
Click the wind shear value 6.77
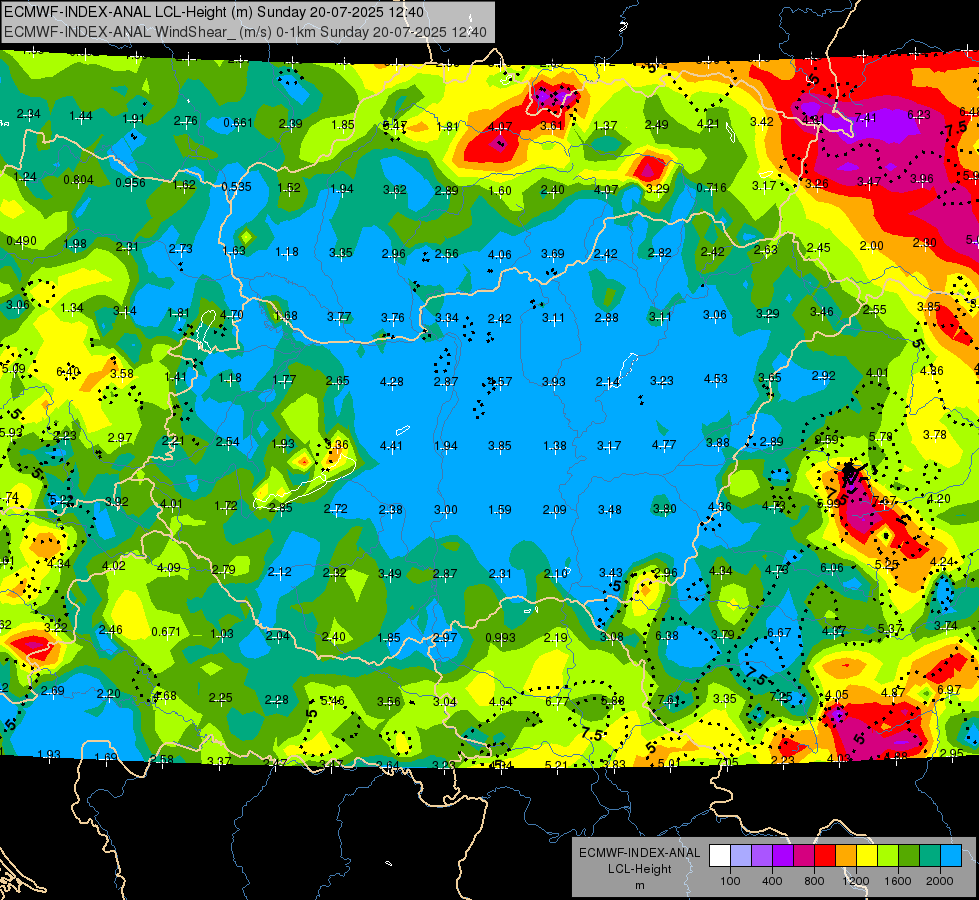pos(557,701)
